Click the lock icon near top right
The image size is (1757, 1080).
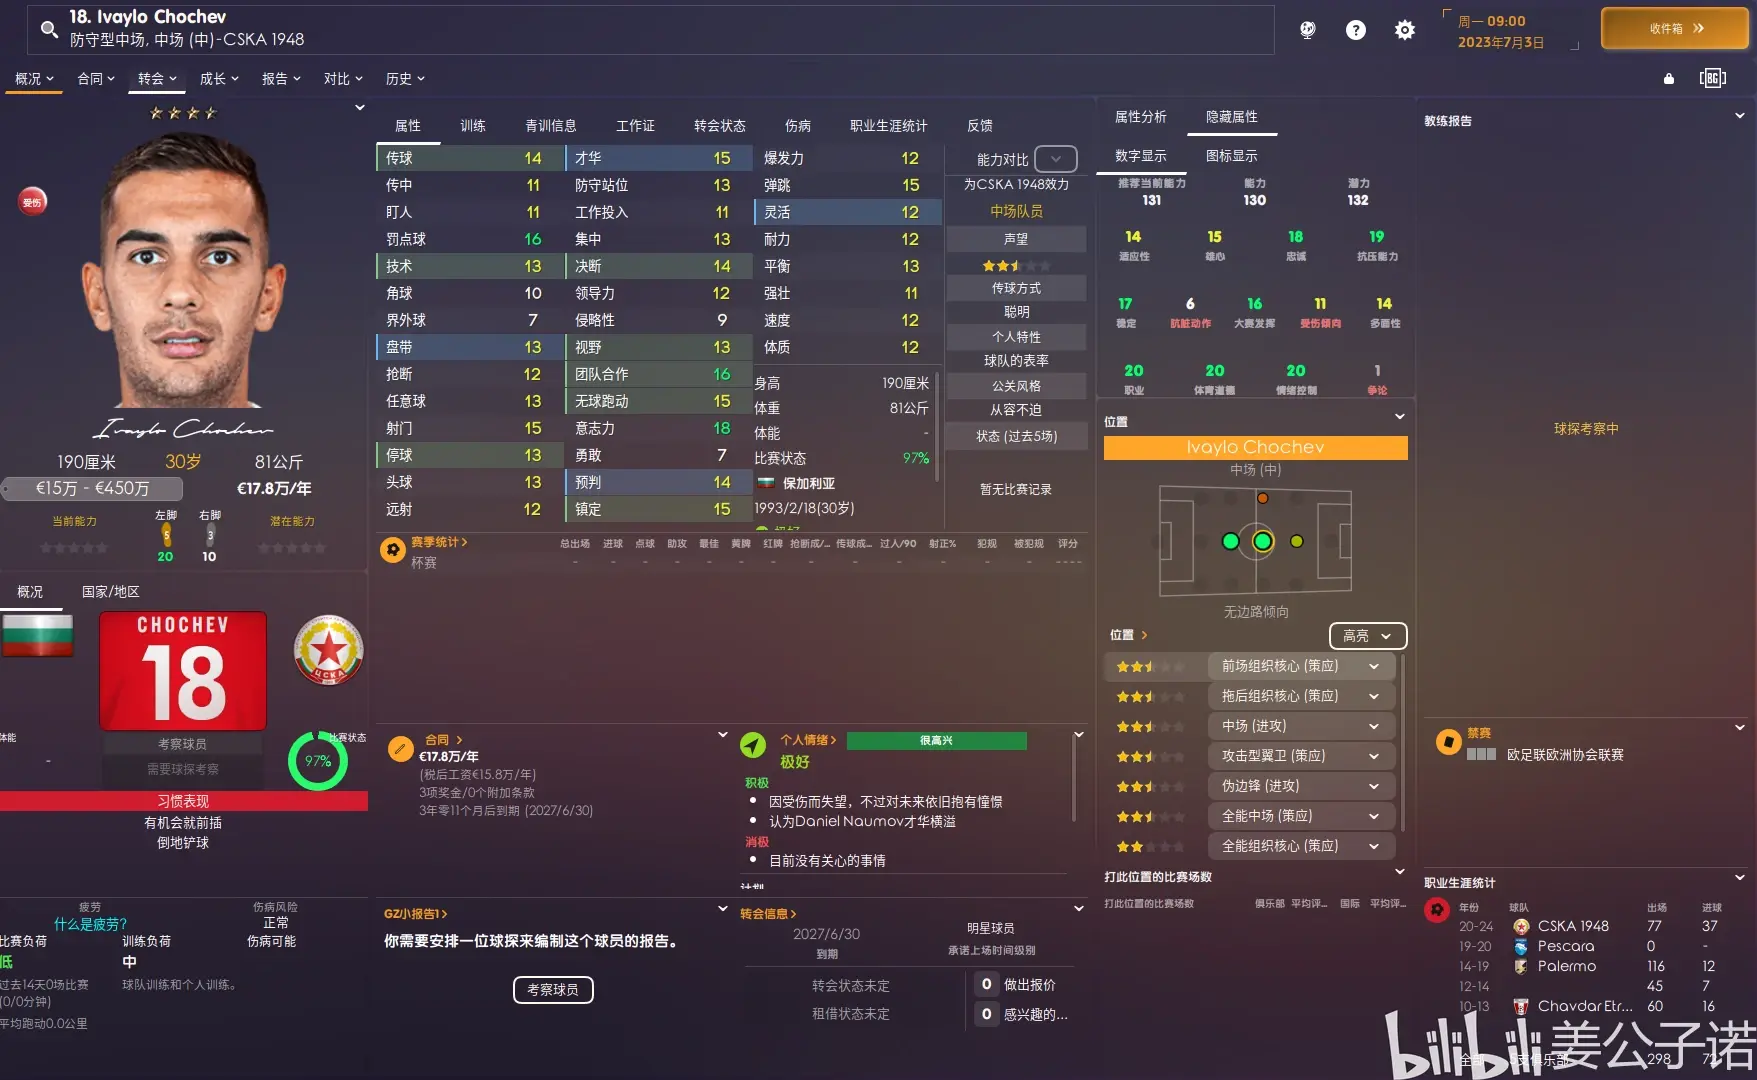tap(1668, 78)
